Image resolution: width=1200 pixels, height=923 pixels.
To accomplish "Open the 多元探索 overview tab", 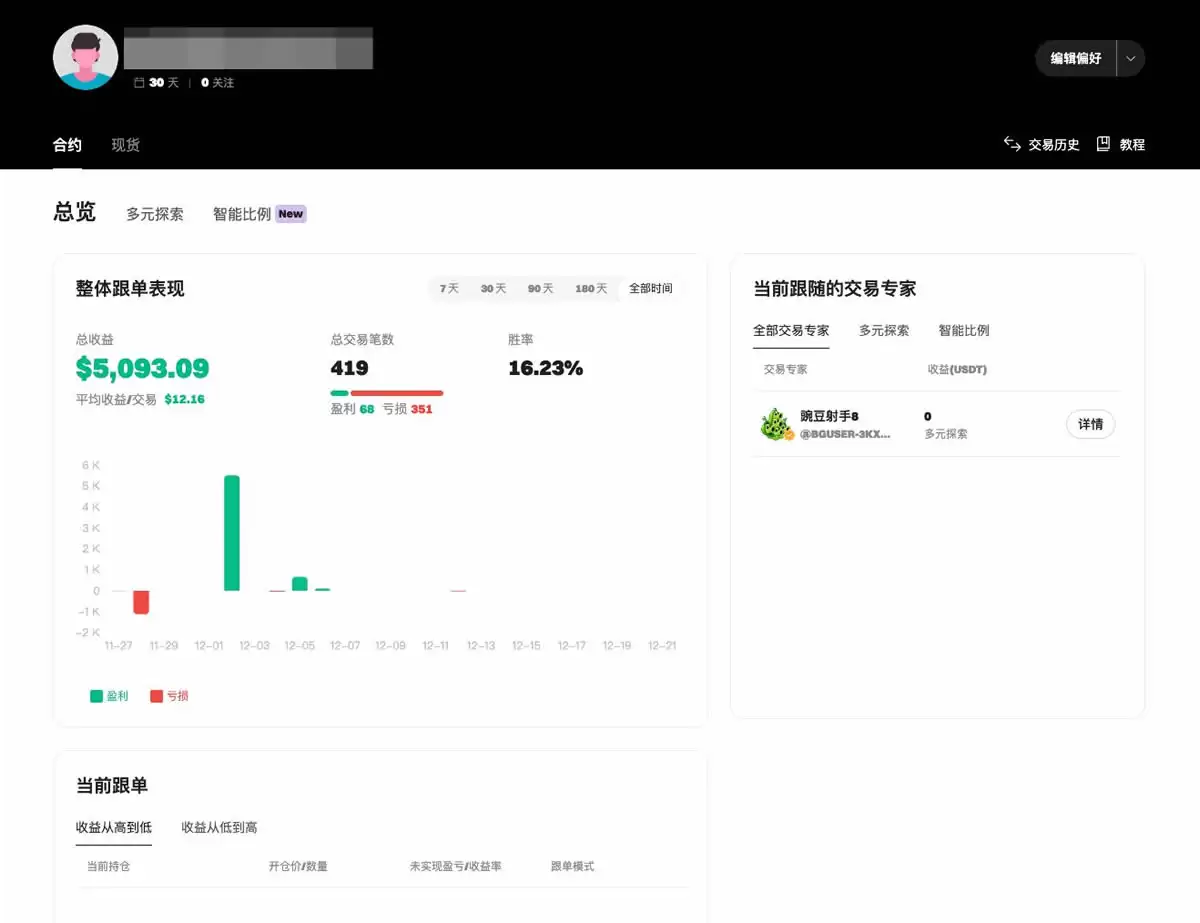I will pos(154,213).
